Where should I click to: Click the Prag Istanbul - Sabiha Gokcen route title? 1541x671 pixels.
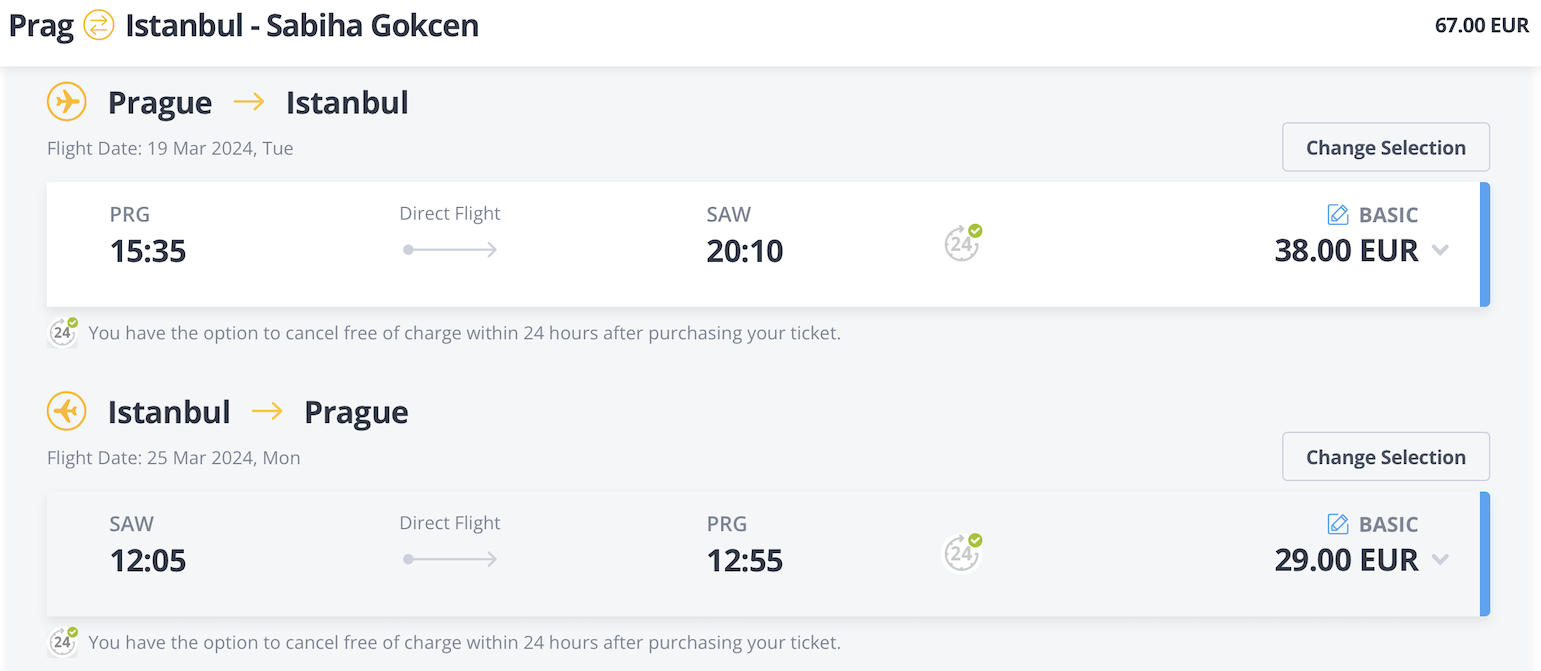244,25
